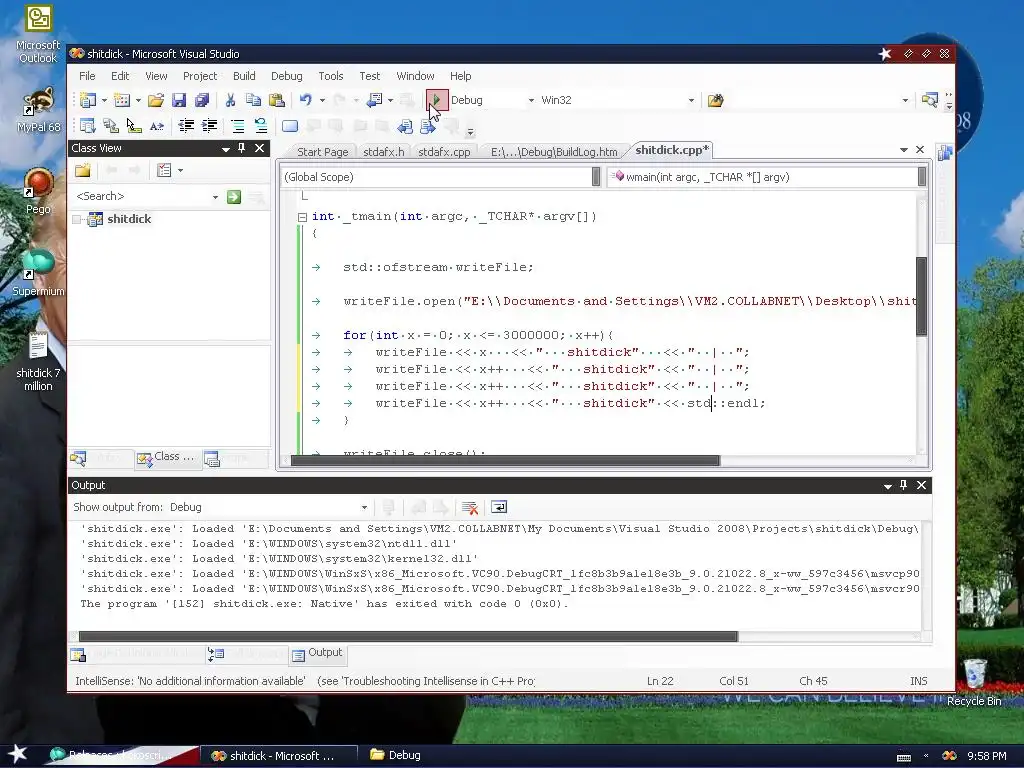Click the Output panel horizontal scrollbar

(408, 637)
